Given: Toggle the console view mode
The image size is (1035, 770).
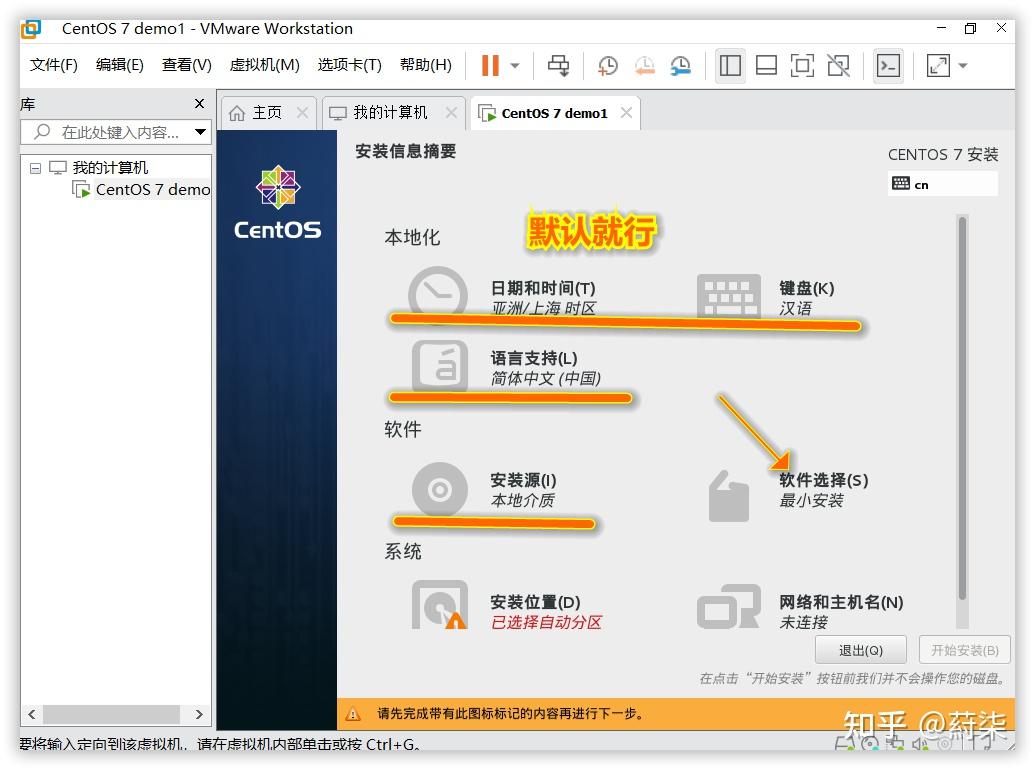Looking at the screenshot, I should 887,65.
